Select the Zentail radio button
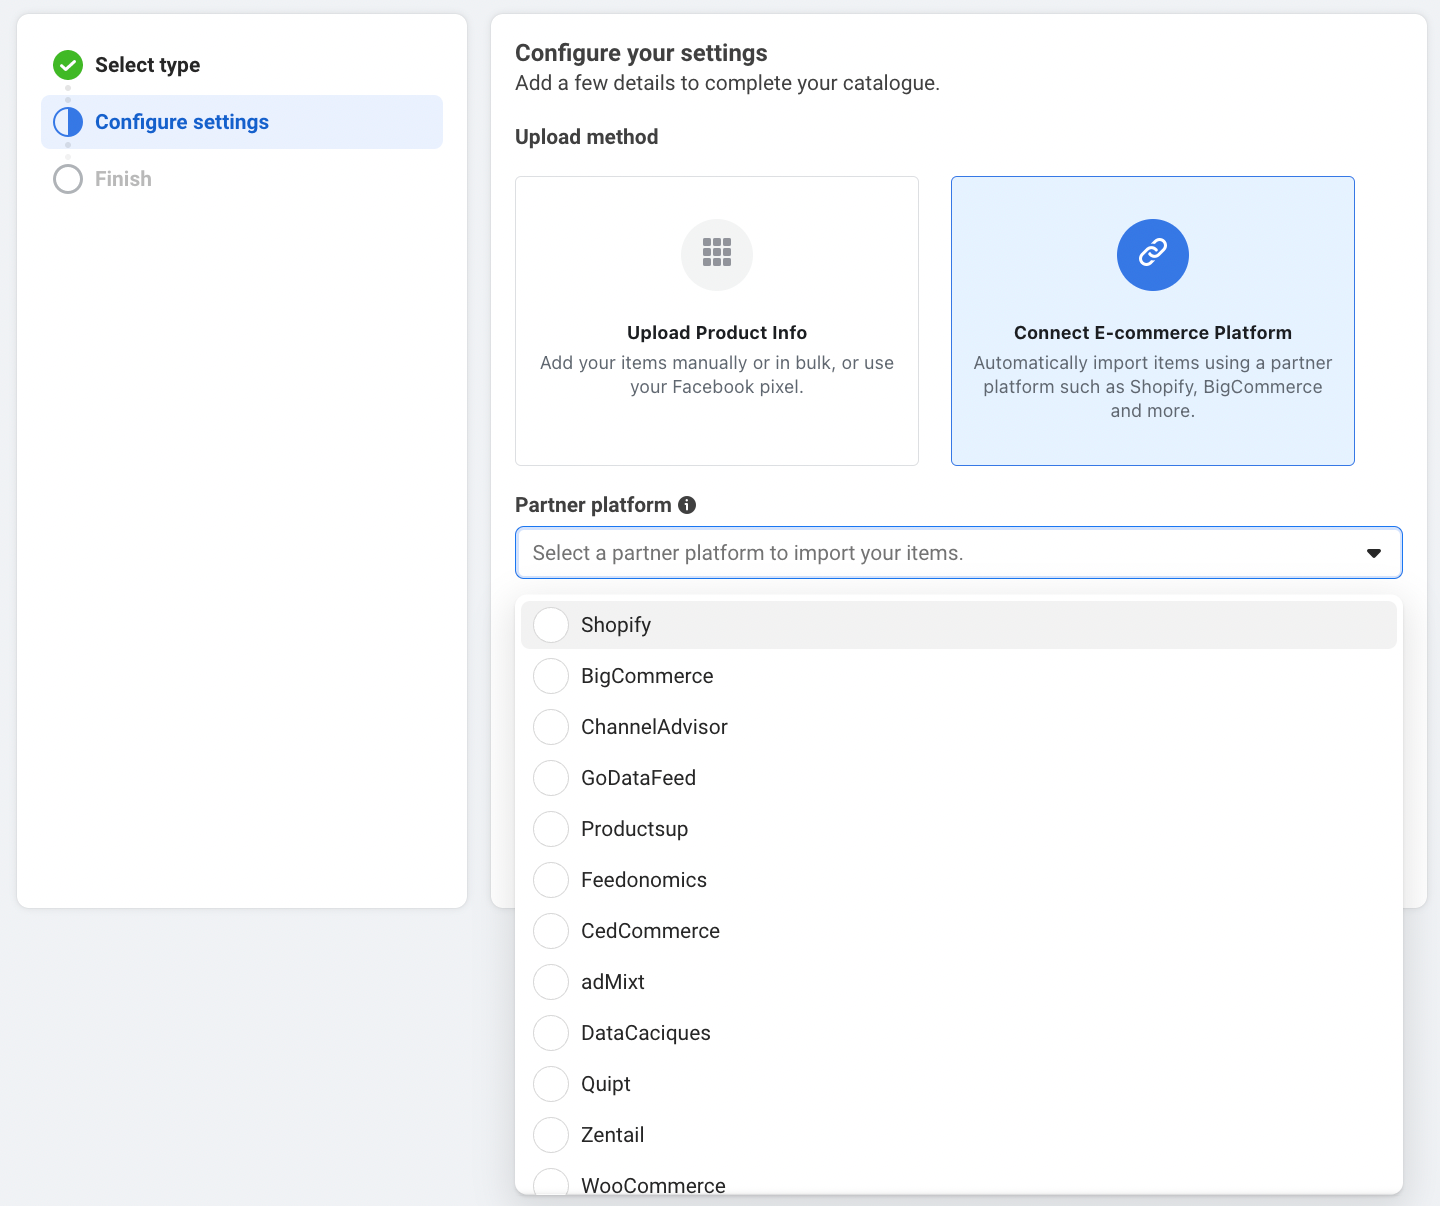Screen dimensions: 1440x1206 pos(551,1135)
